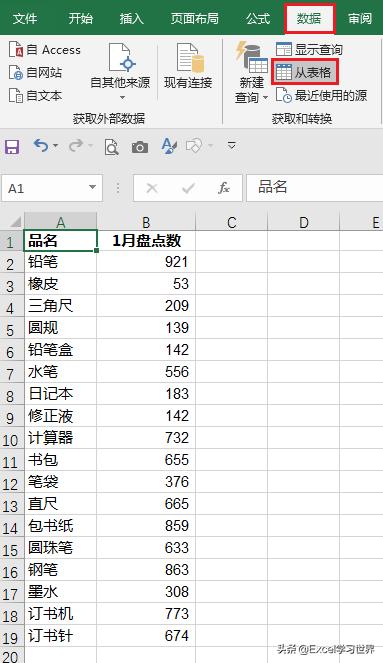
Task: Import data 自文本
Action: click(36, 96)
